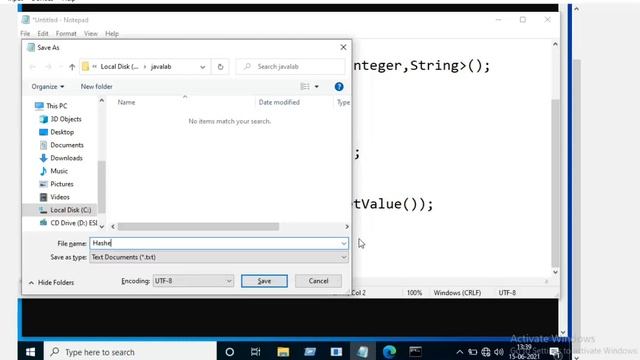Open the change view dropdown arrow
This screenshot has width=640, height=360.
coord(317,87)
